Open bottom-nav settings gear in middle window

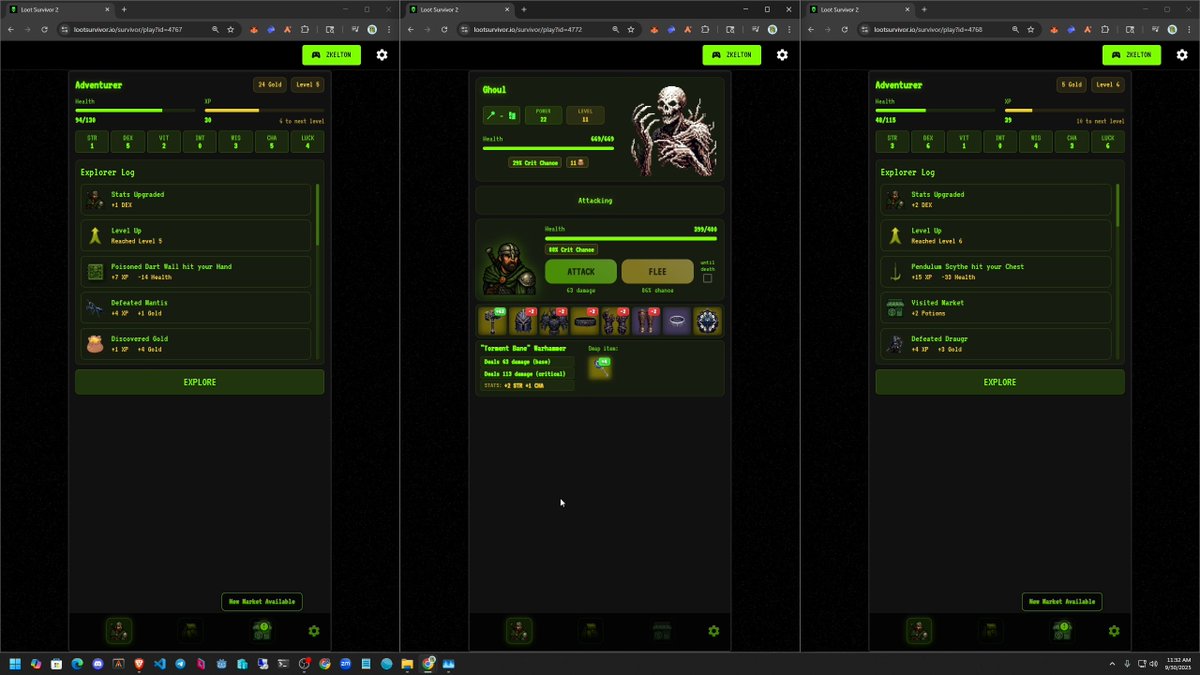pos(714,631)
